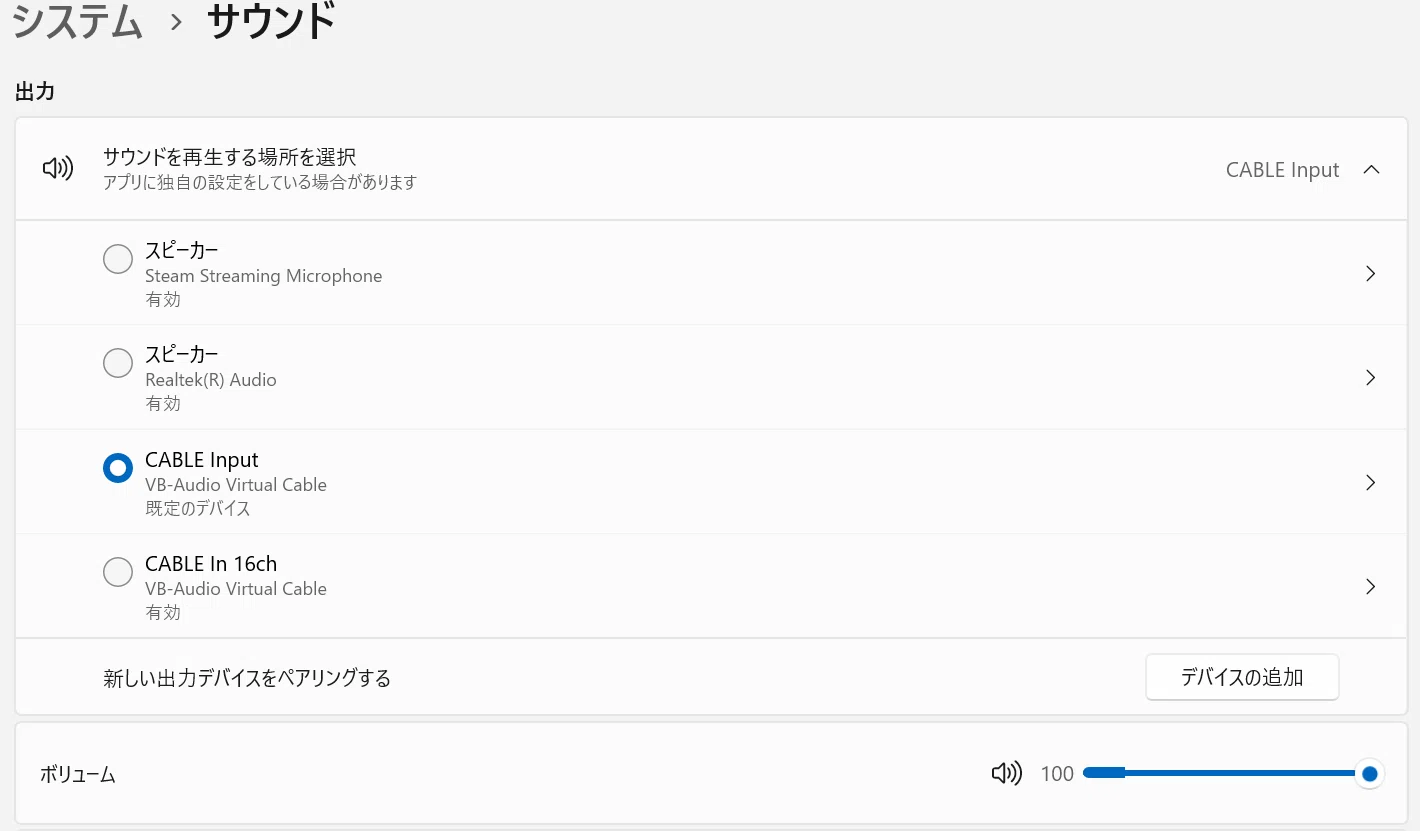Screen dimensions: 1420x831
Task: Collapse the output device list chevron
Action: tap(1371, 170)
